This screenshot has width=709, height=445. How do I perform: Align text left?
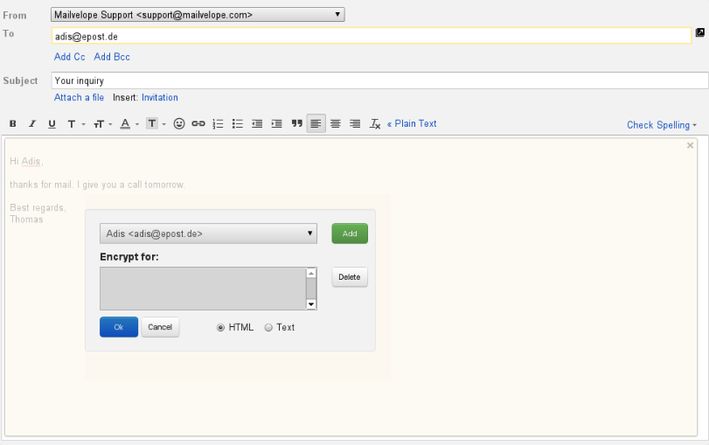[316, 123]
